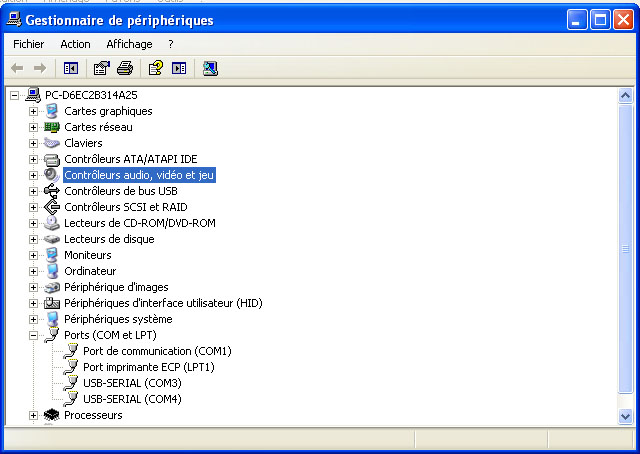This screenshot has width=640, height=454.
Task: Open the Action menu
Action: tap(76, 44)
